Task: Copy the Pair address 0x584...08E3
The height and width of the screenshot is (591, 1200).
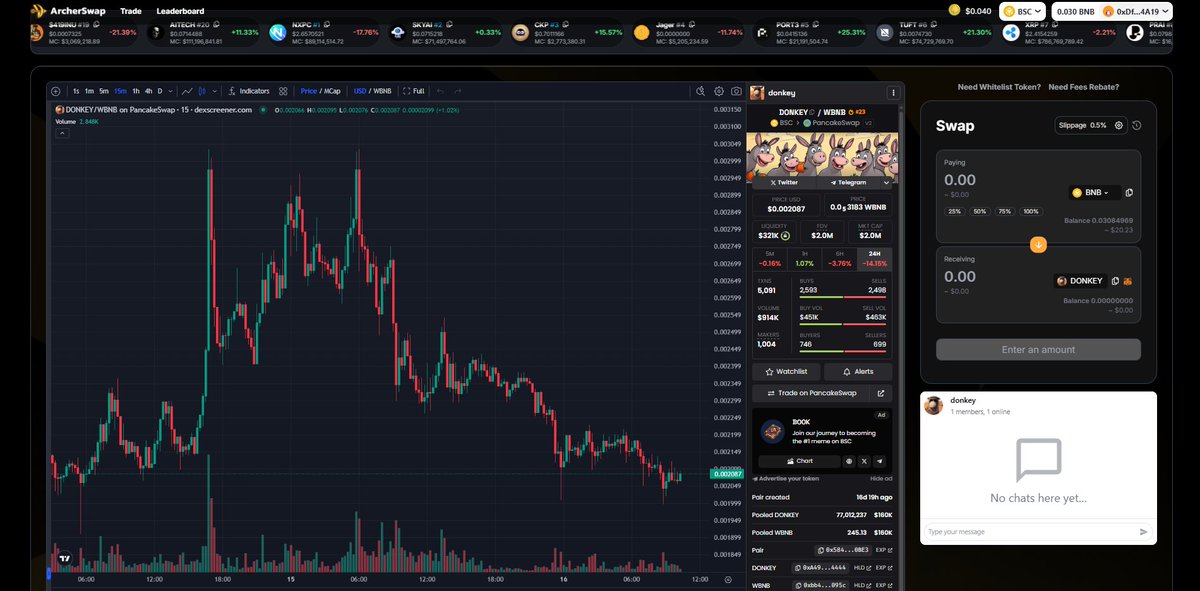Action: pos(843,550)
